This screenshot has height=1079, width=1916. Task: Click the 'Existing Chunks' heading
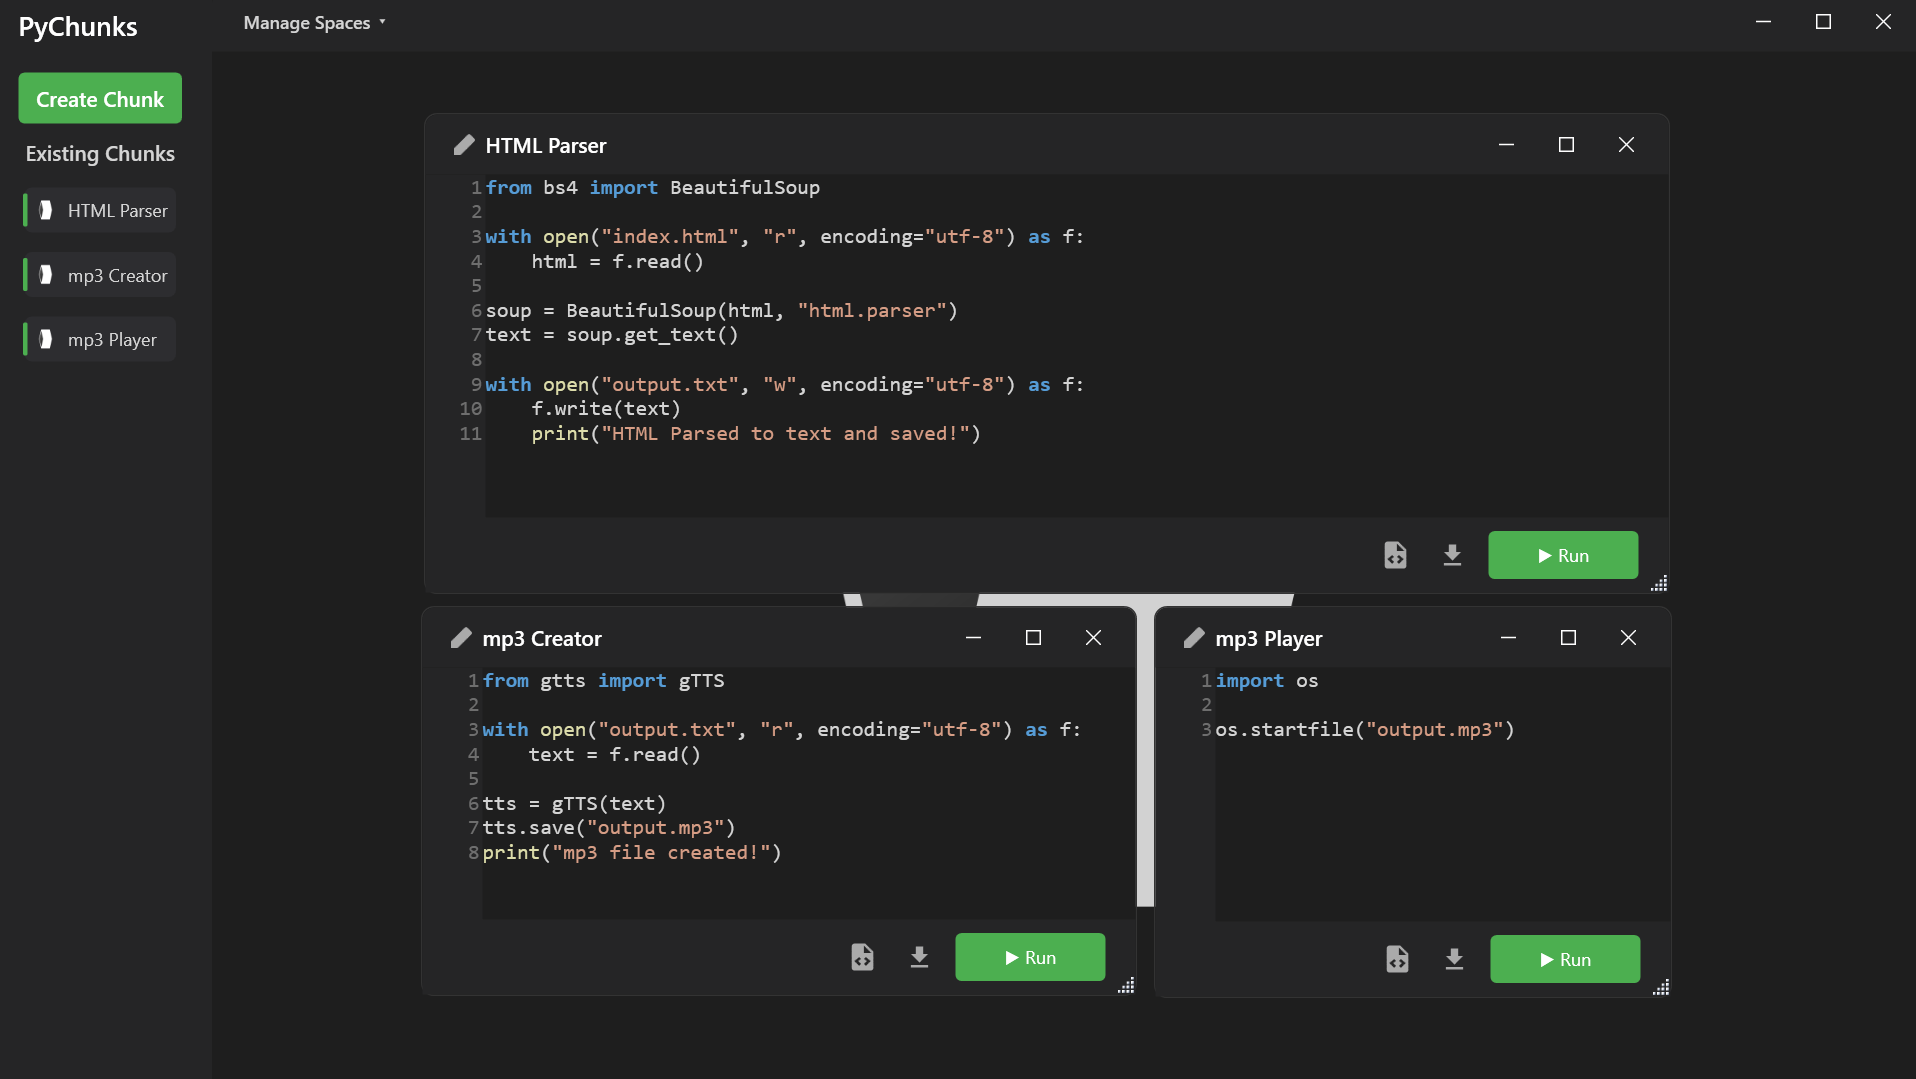[x=100, y=154]
